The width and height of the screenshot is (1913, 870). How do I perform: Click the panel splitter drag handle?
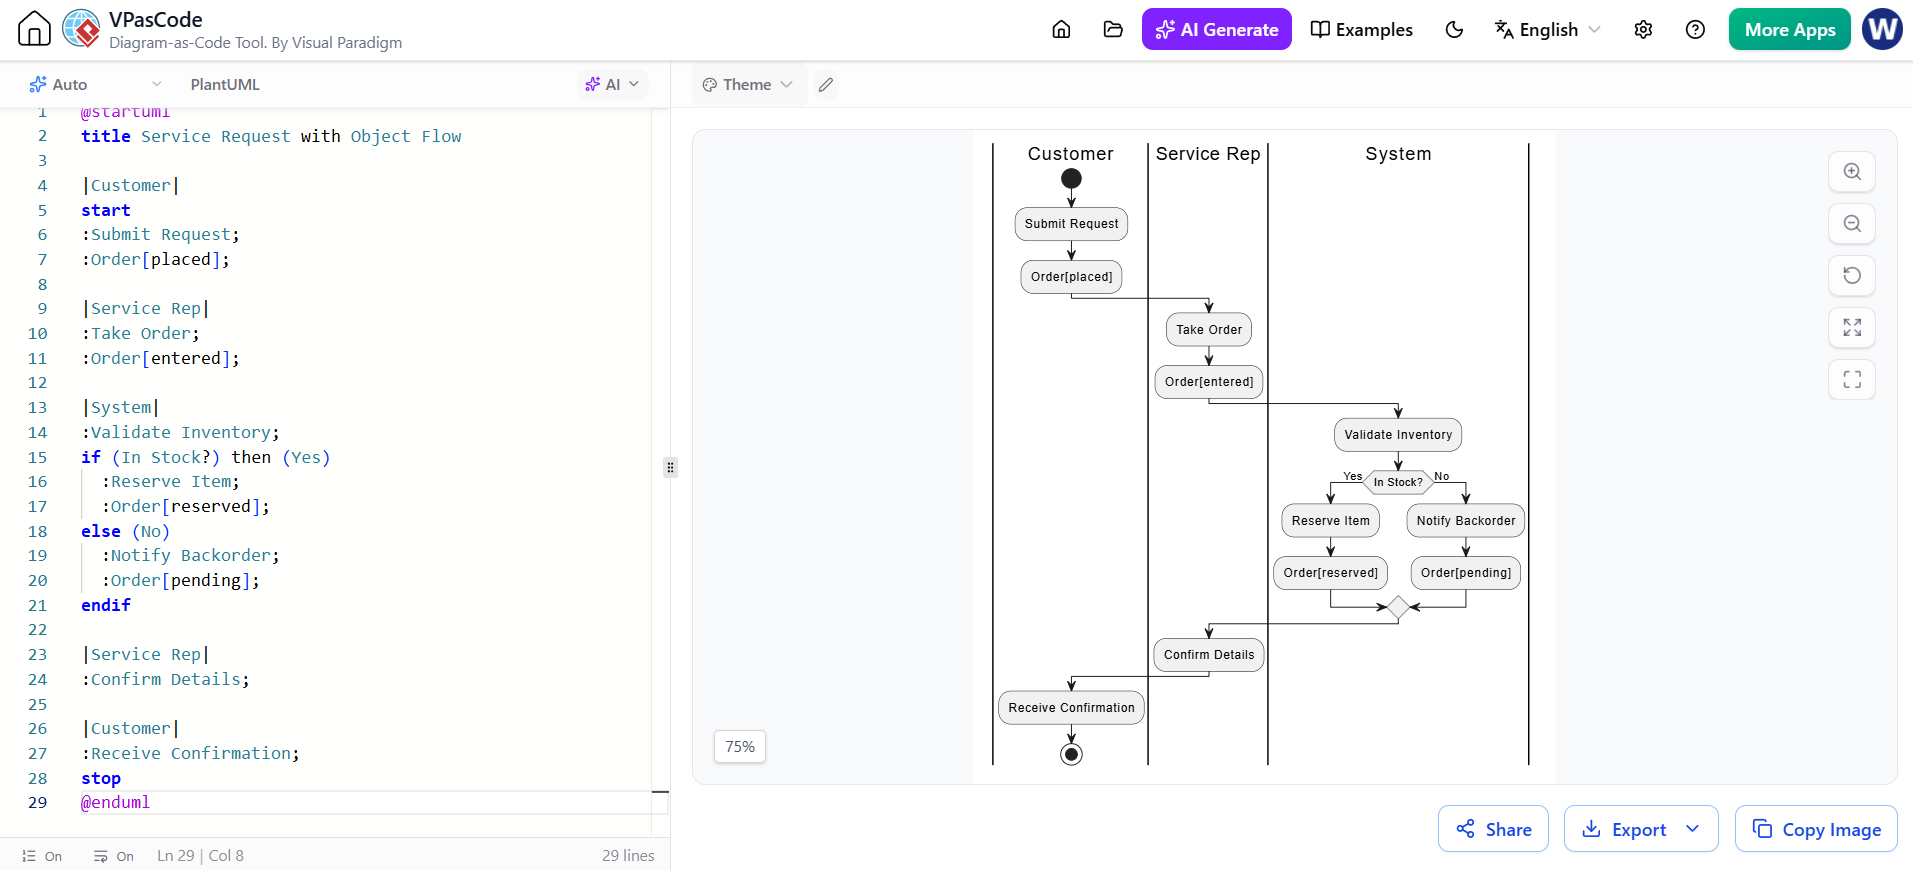pos(670,467)
